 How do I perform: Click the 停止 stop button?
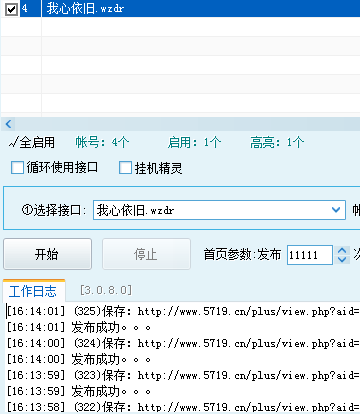click(146, 254)
